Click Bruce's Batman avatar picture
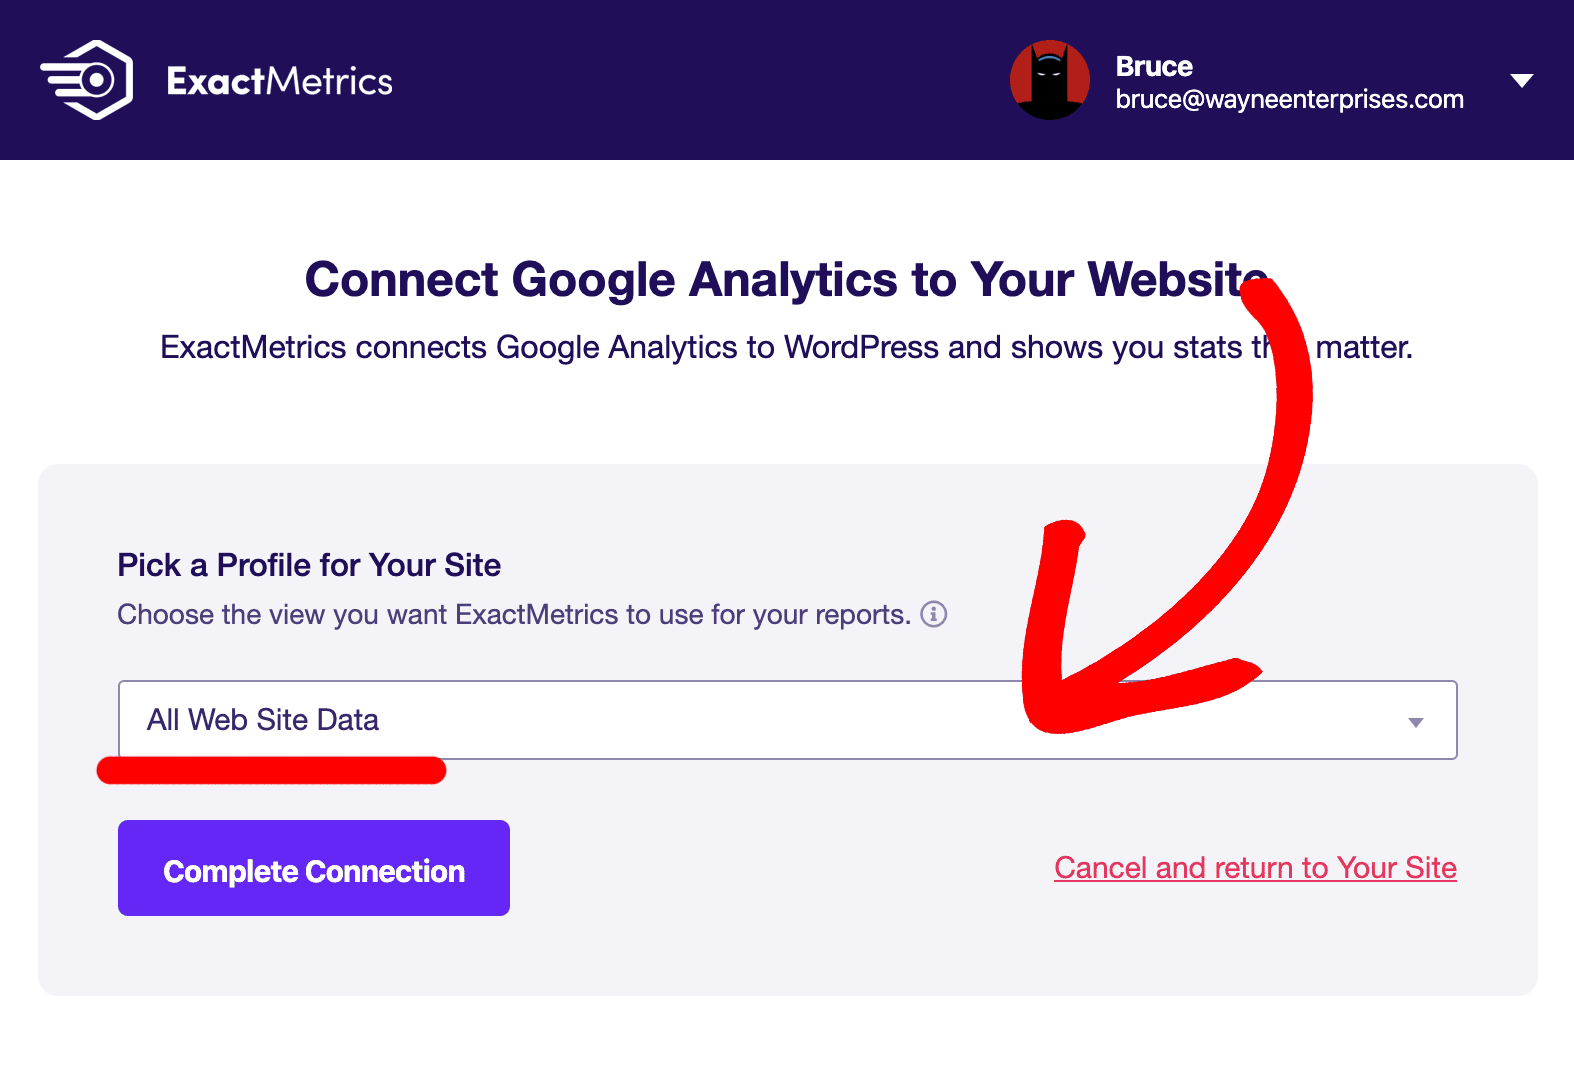This screenshot has height=1078, width=1574. pos(1049,80)
